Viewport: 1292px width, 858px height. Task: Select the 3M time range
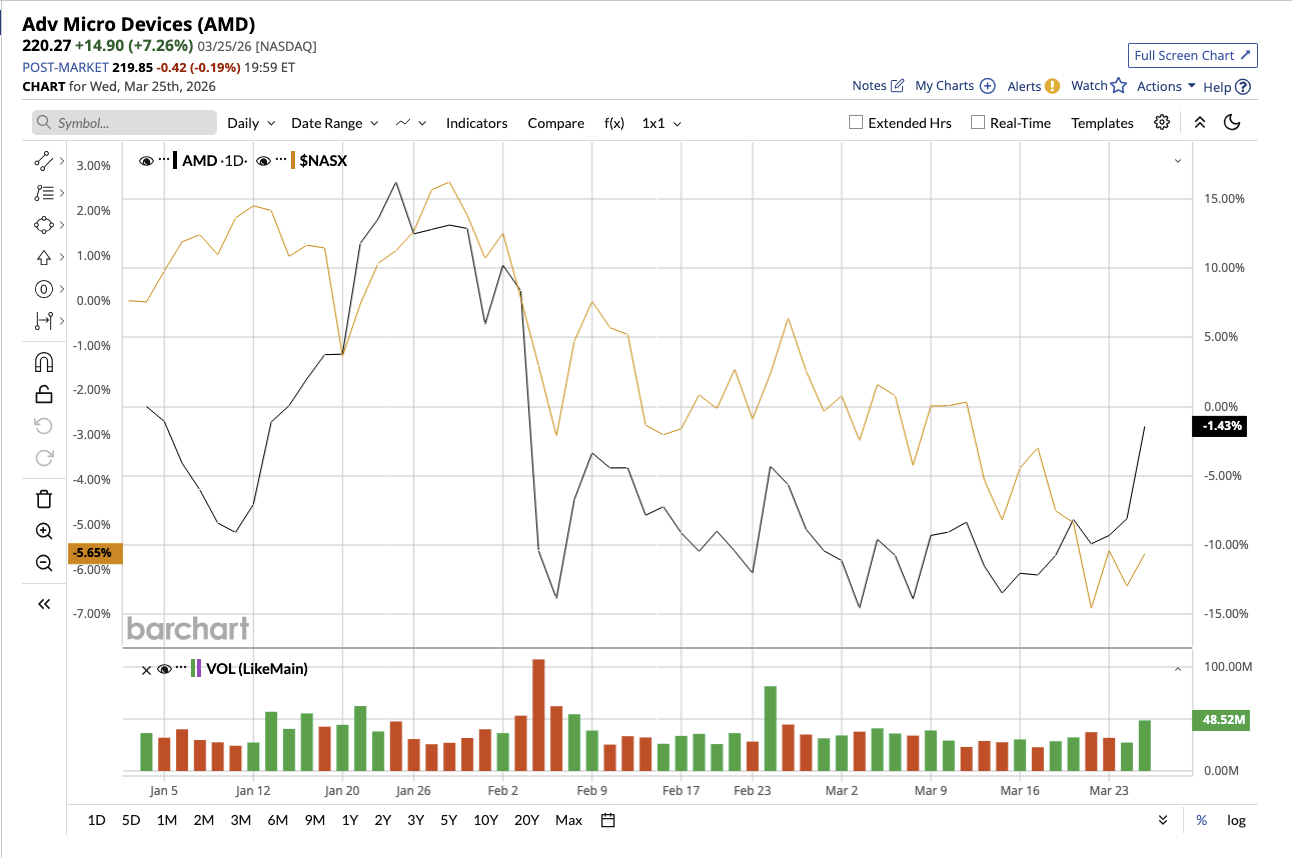coord(240,820)
